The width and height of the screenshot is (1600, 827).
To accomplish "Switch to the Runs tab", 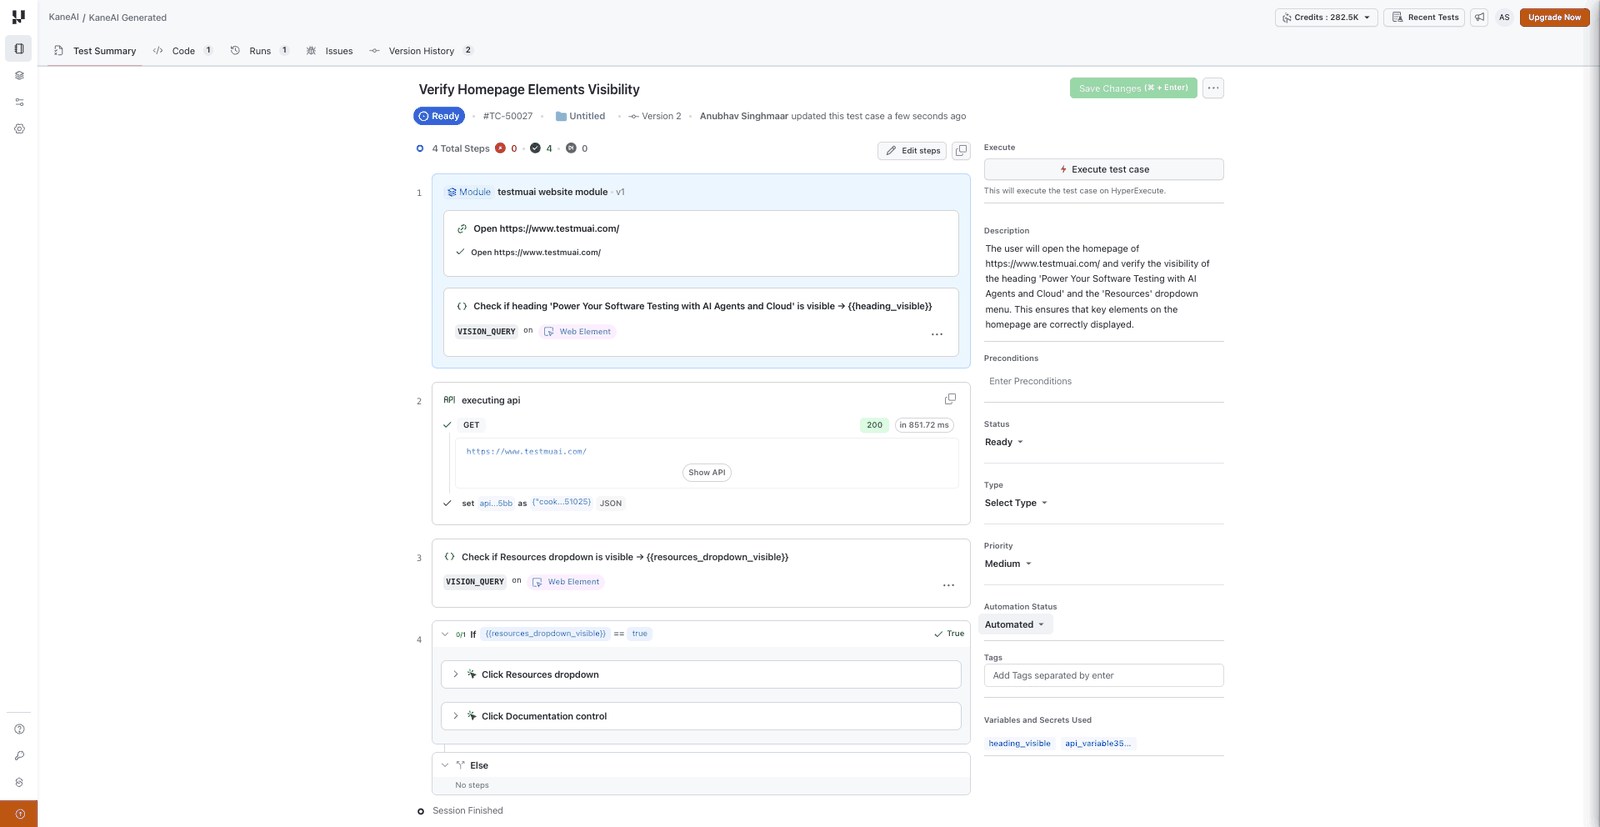I will click(x=260, y=51).
